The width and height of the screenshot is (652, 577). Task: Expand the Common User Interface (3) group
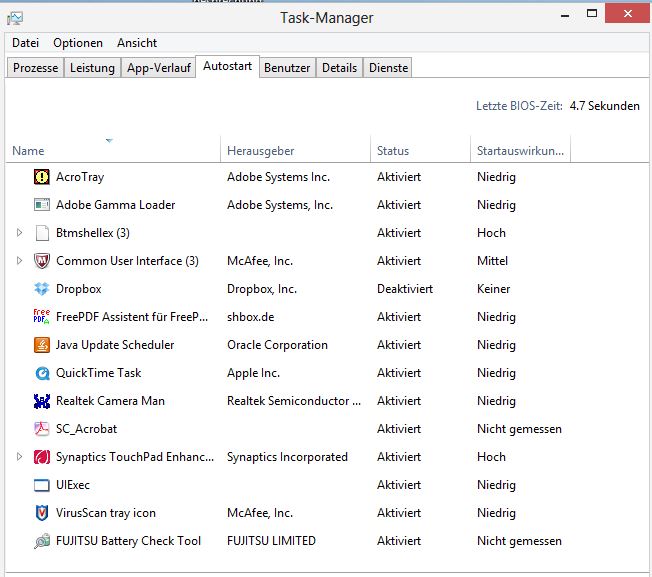[x=19, y=261]
